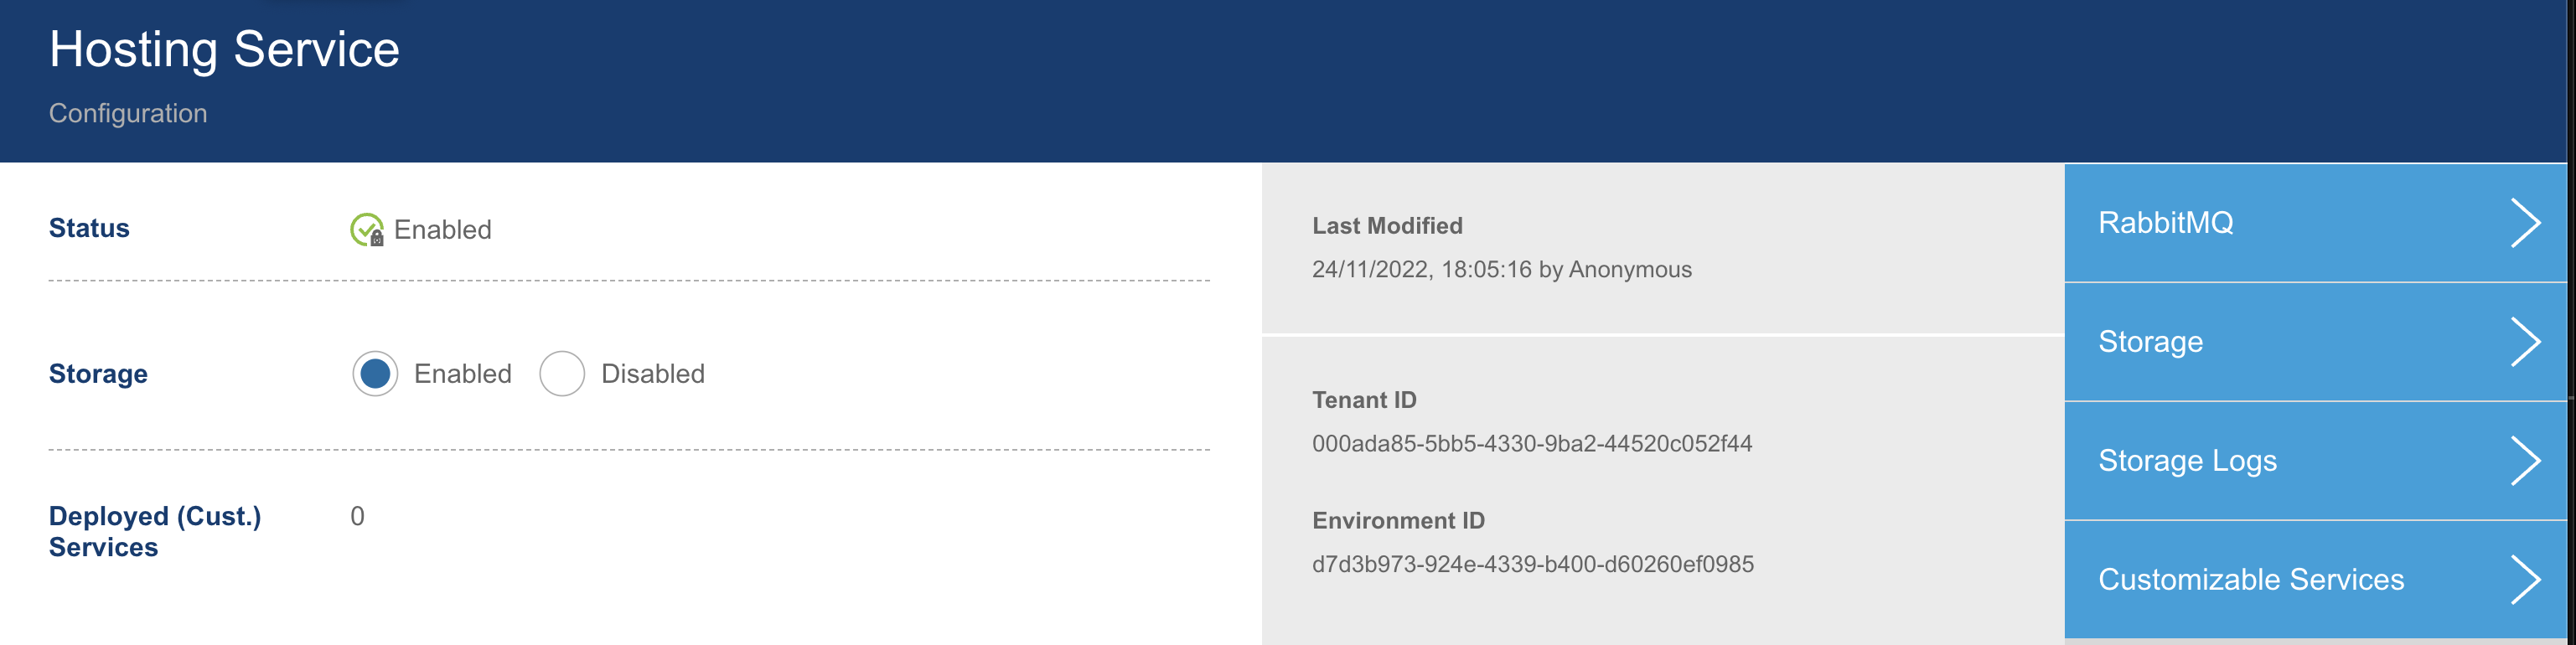Select the Environment ID value text
Screen dimensions: 2576x645
(1533, 564)
